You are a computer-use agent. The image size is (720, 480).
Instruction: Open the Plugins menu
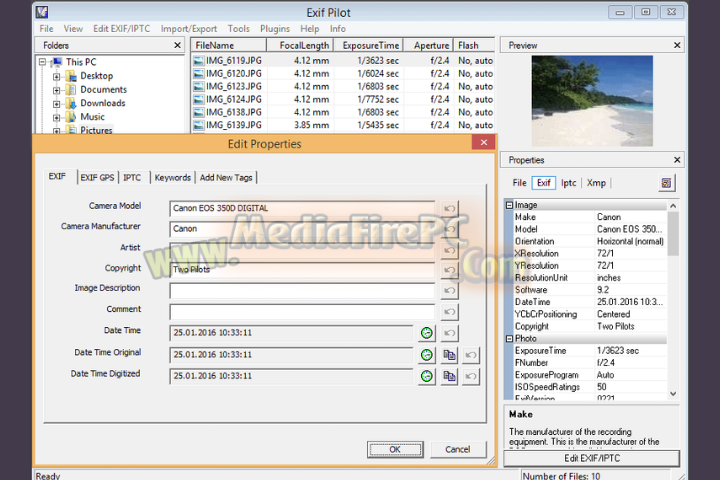point(275,28)
